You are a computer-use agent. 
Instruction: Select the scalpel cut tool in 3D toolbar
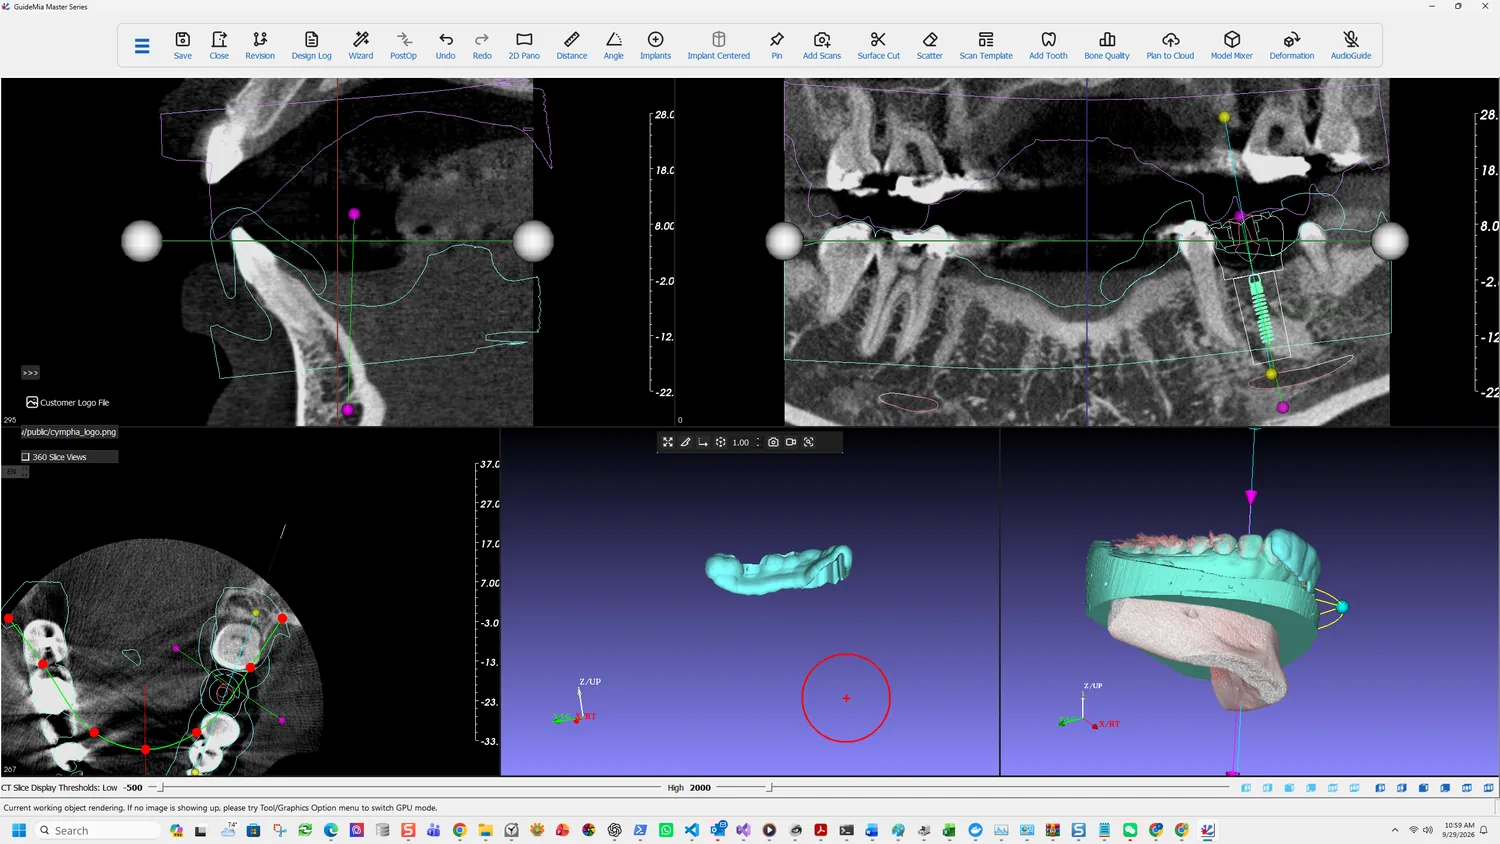(686, 442)
